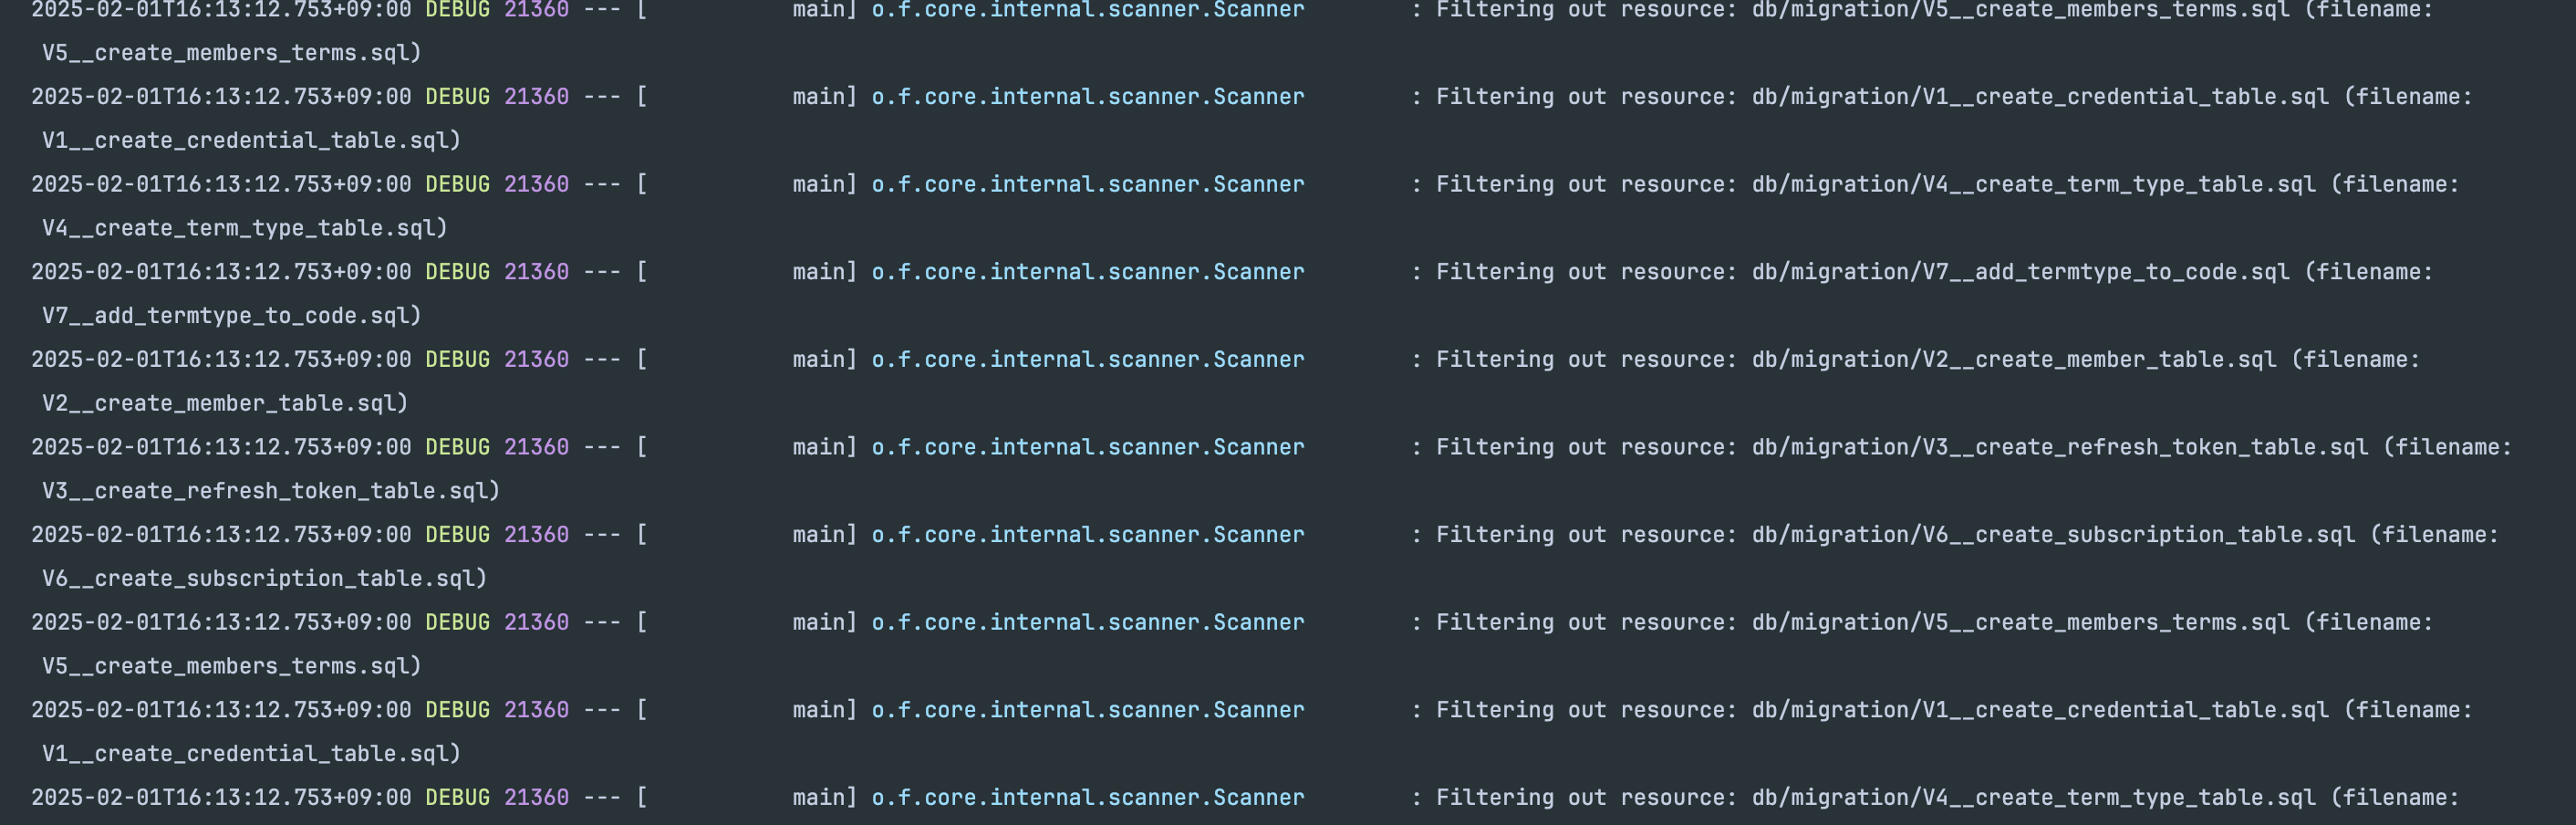The height and width of the screenshot is (825, 2576).
Task: Click 'main]' on the V6__create_subscription_table row
Action: point(825,535)
